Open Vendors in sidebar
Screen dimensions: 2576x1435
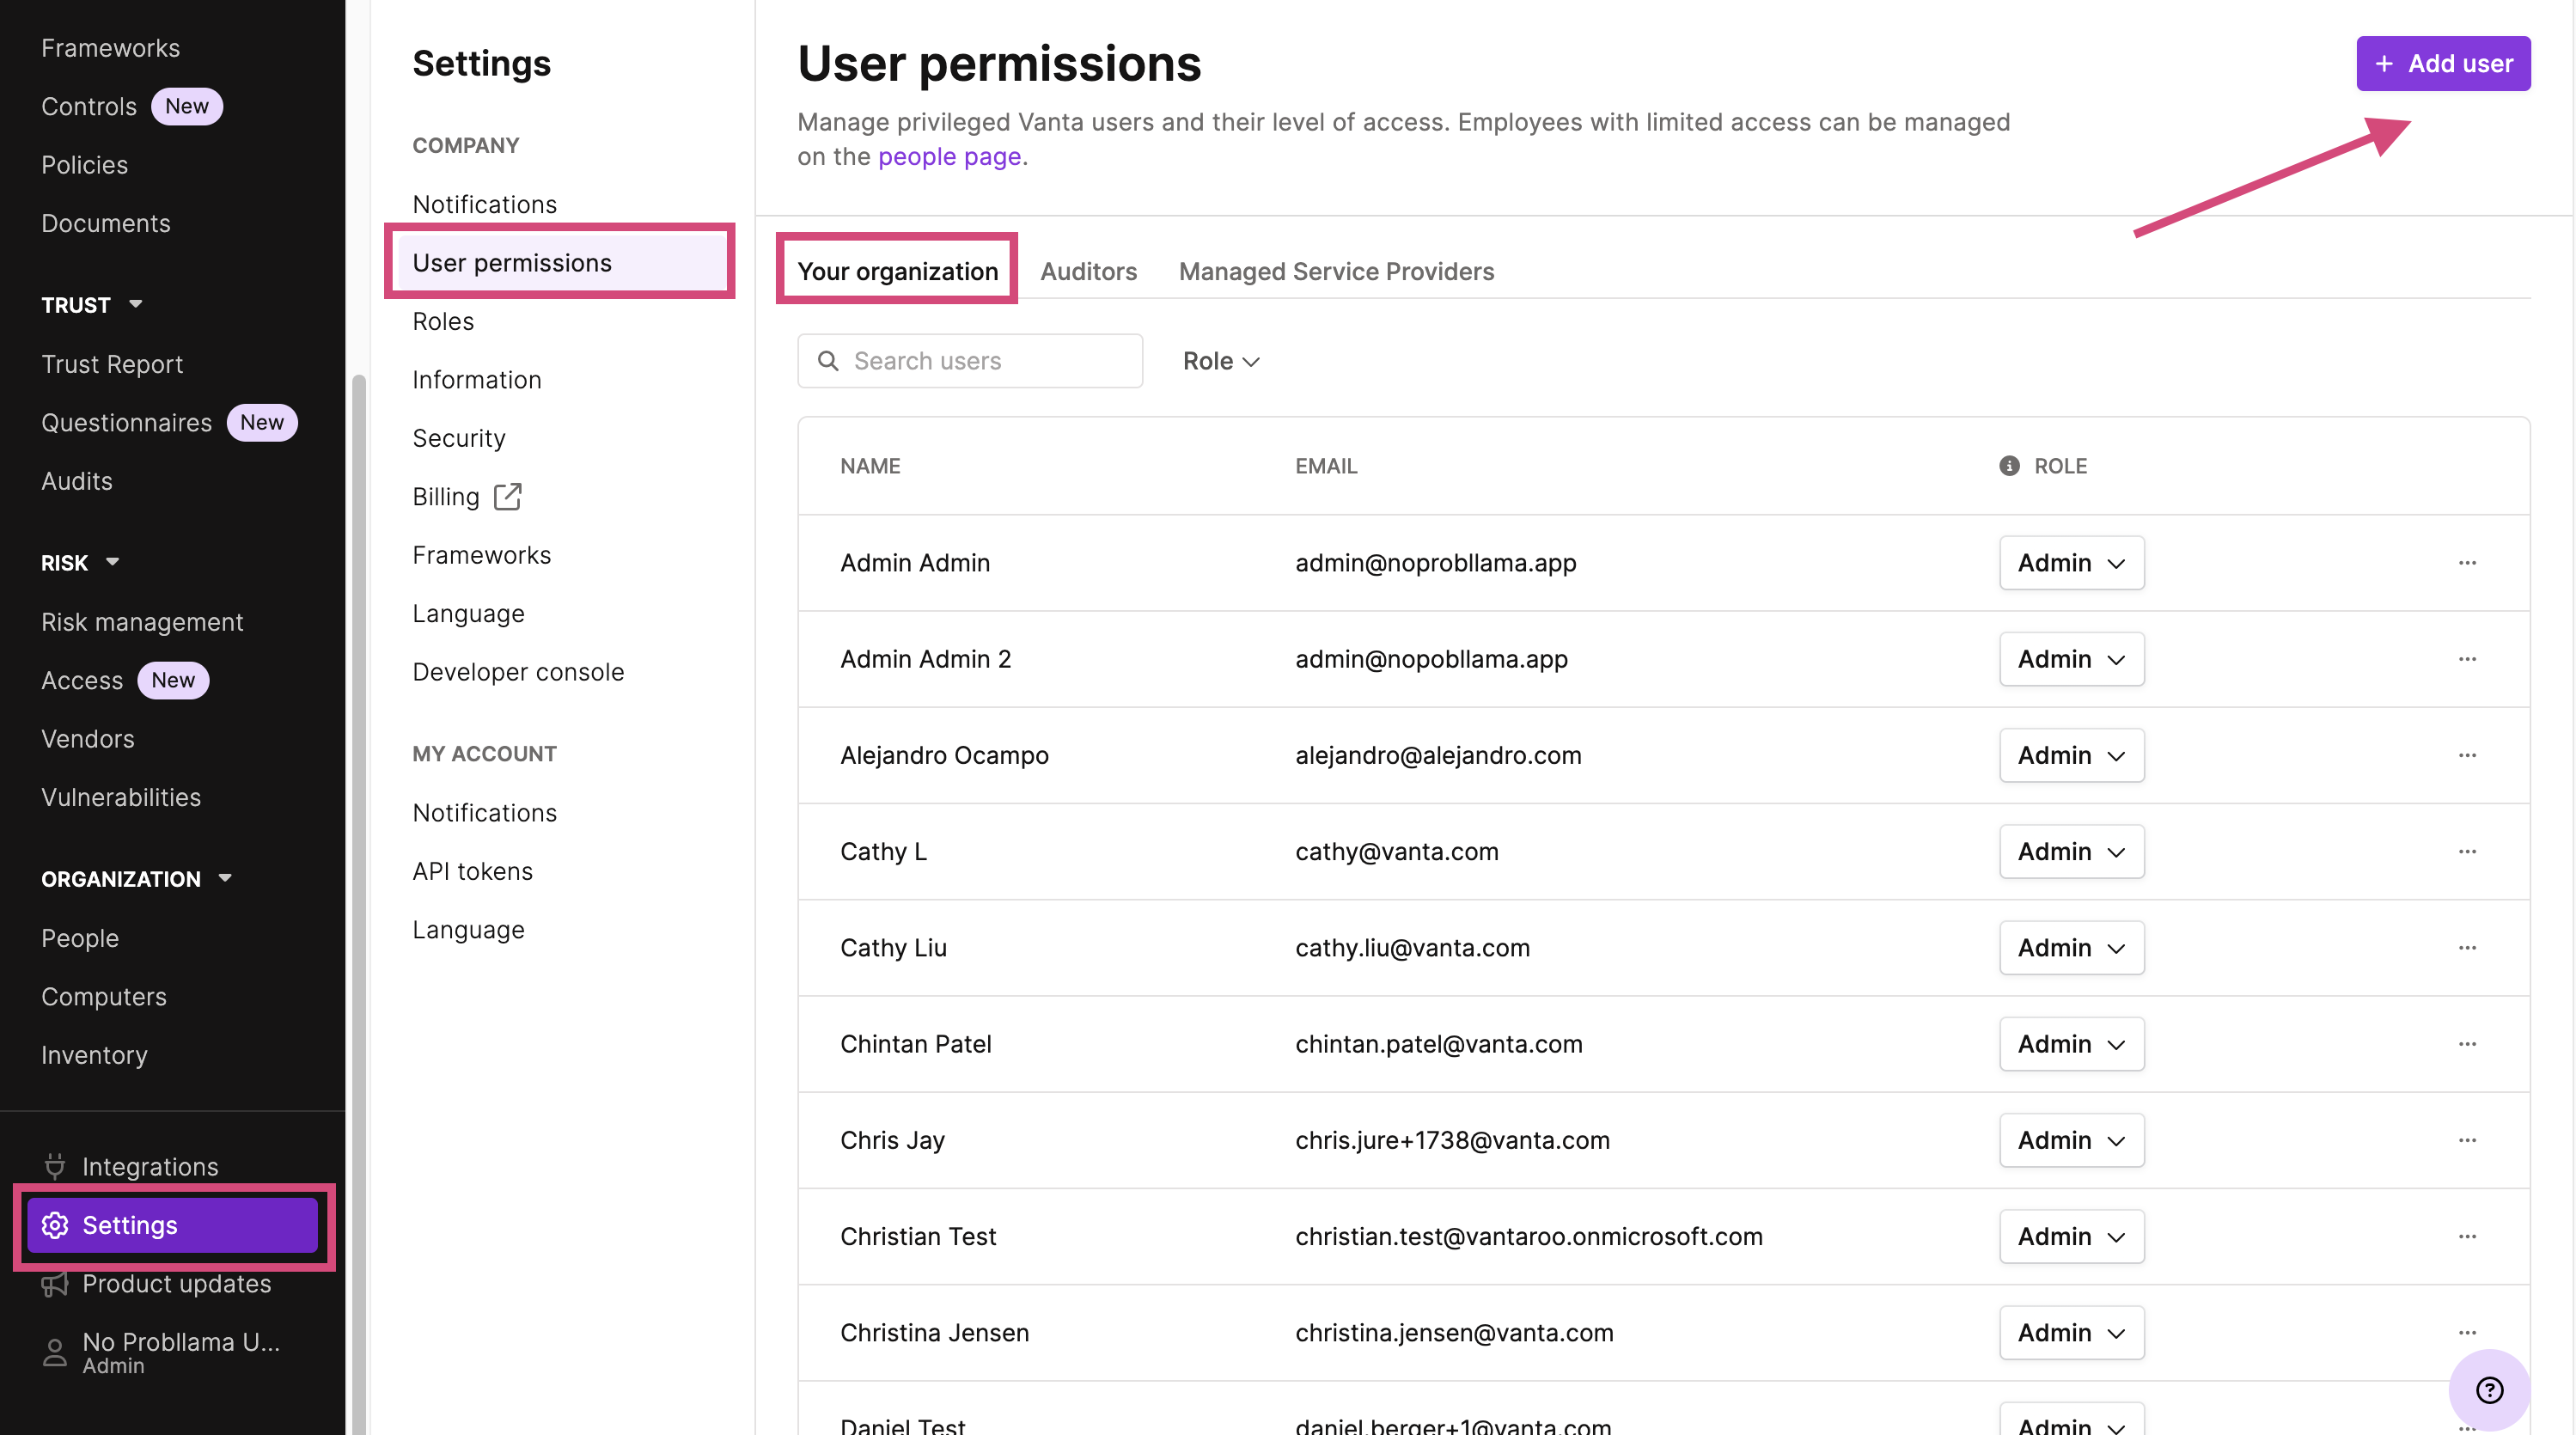[x=87, y=739]
